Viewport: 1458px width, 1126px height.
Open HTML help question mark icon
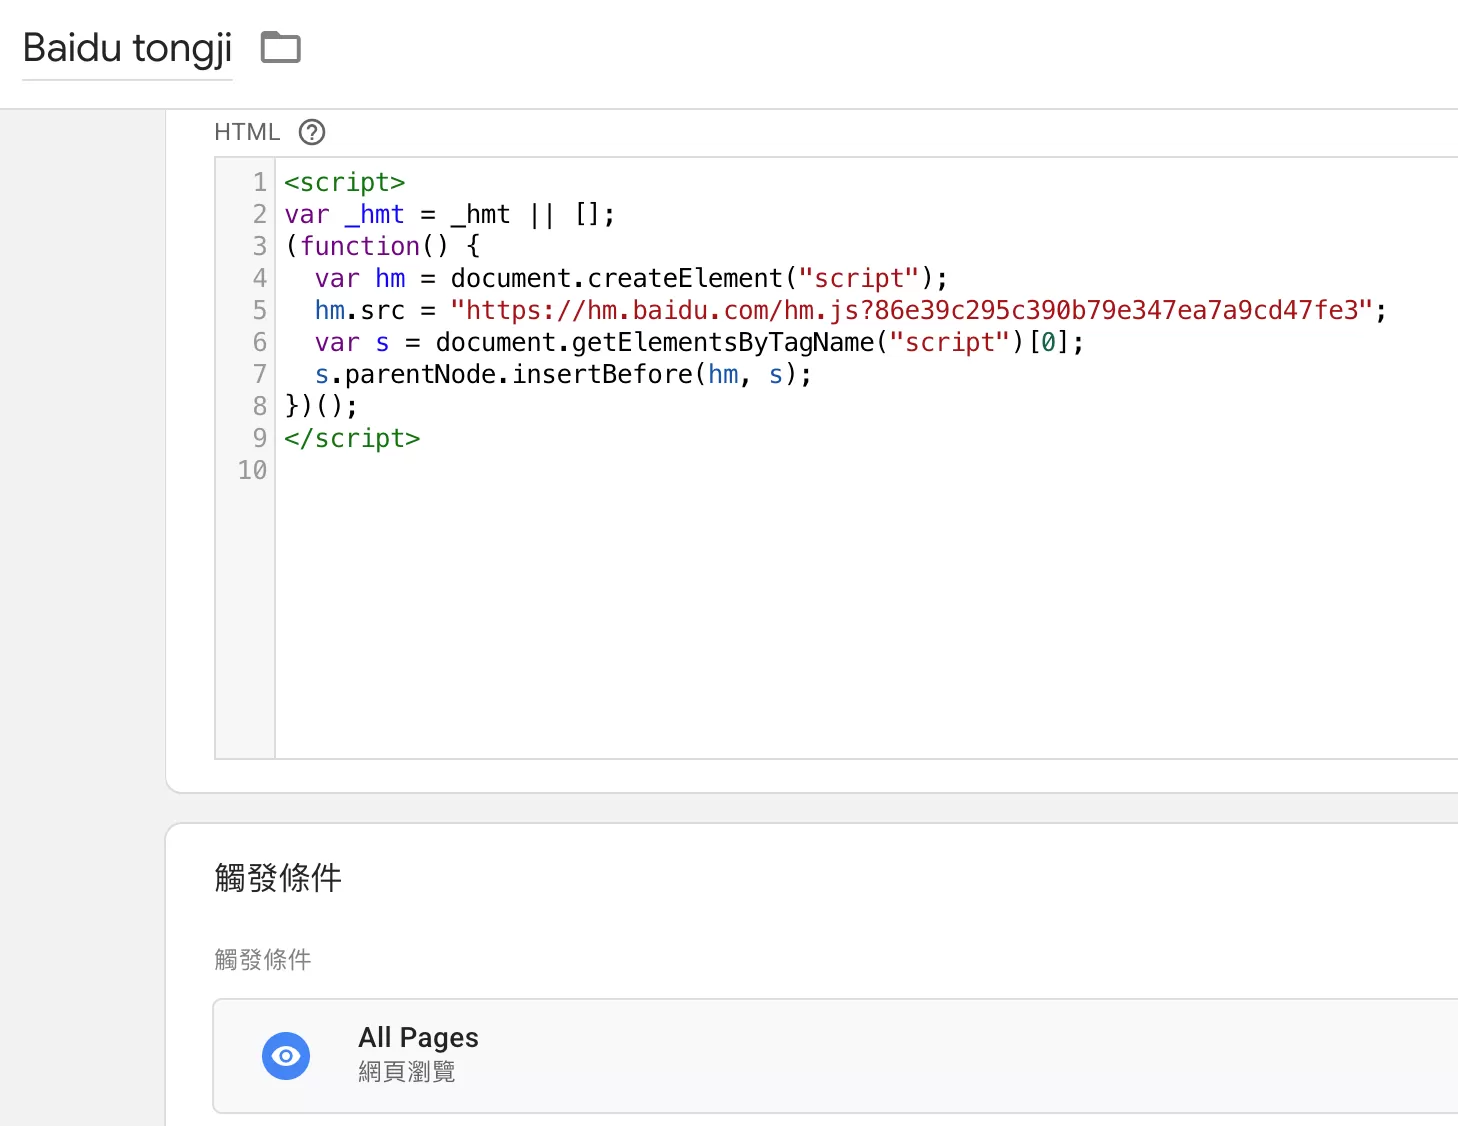click(312, 132)
